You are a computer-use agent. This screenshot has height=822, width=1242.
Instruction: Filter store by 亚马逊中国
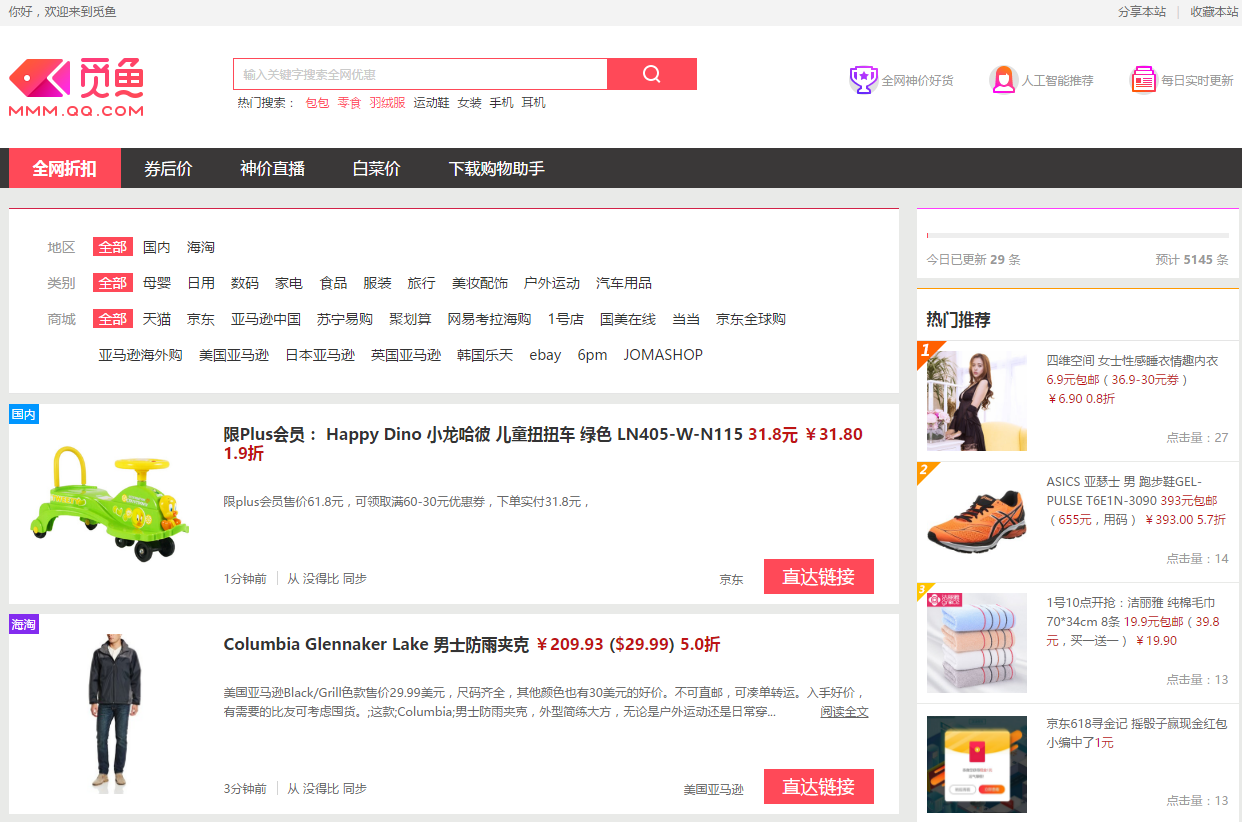click(x=266, y=319)
